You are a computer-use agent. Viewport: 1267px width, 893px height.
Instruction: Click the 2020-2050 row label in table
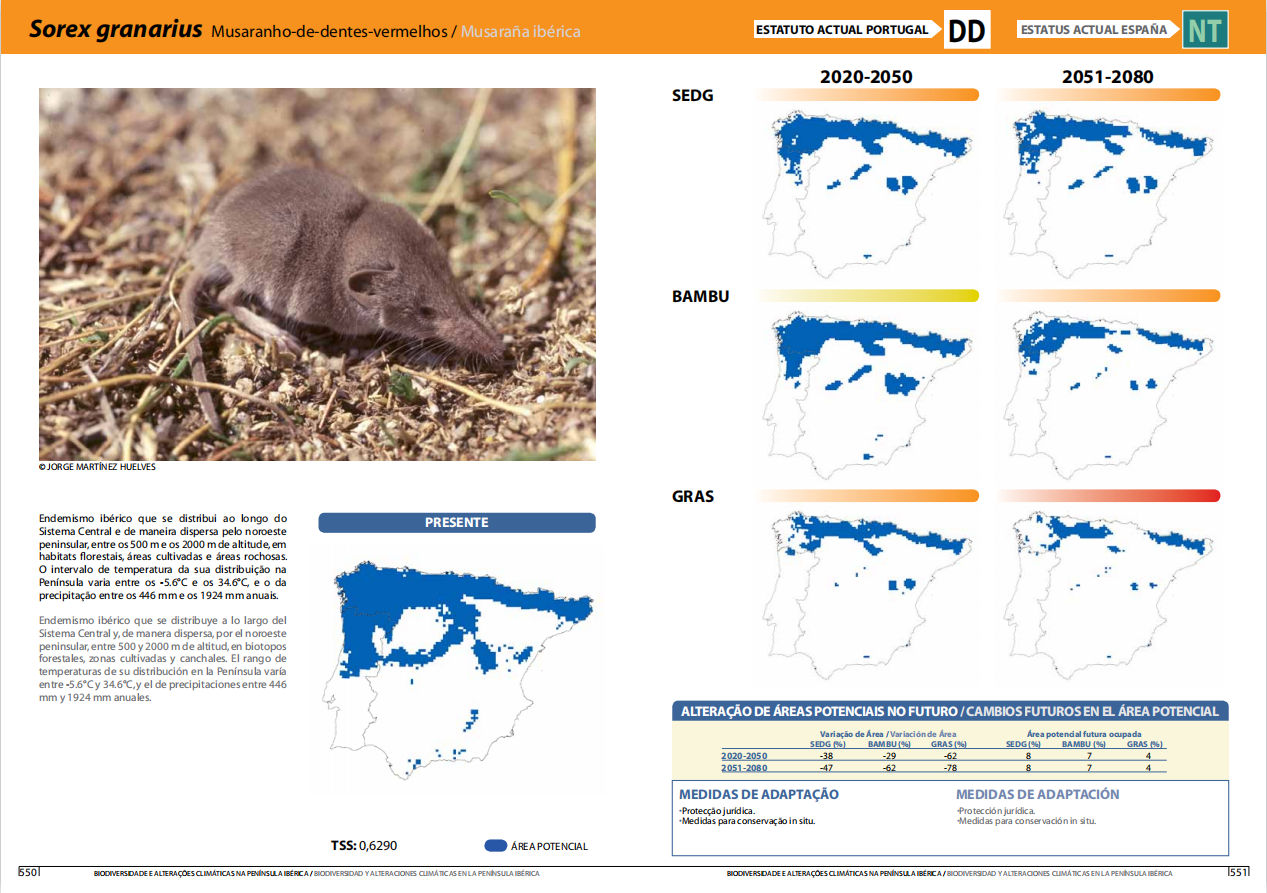[744, 756]
